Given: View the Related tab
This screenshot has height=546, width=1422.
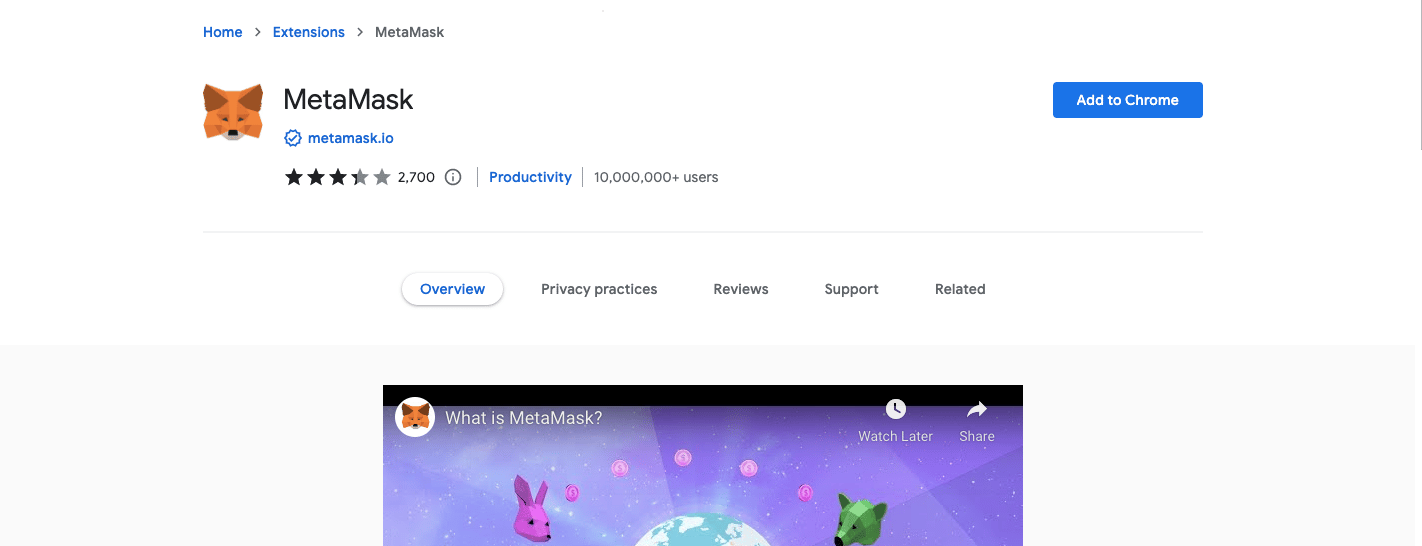Looking at the screenshot, I should tap(960, 289).
